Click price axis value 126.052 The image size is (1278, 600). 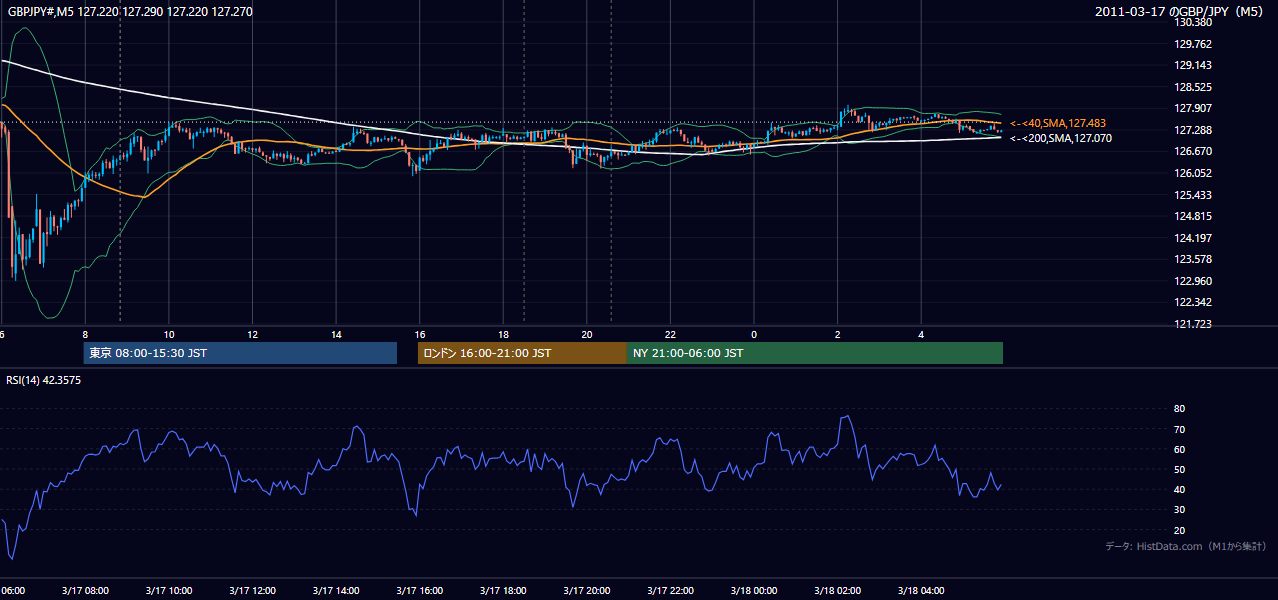pos(1193,173)
